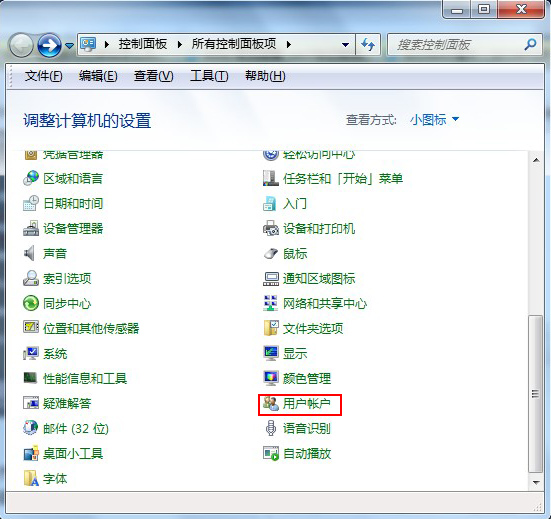Open the 用户帐户 link
The image size is (551, 519).
click(307, 403)
